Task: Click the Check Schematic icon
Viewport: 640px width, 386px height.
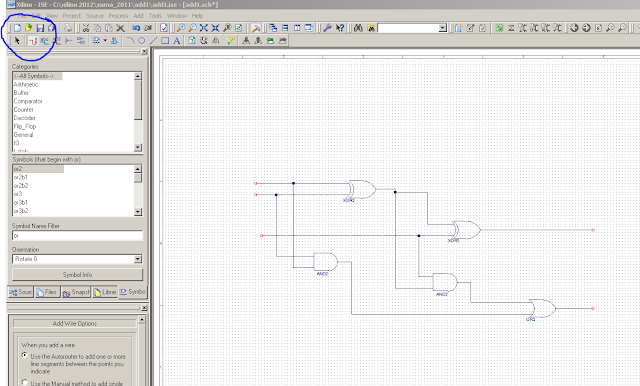Action: 164,28
